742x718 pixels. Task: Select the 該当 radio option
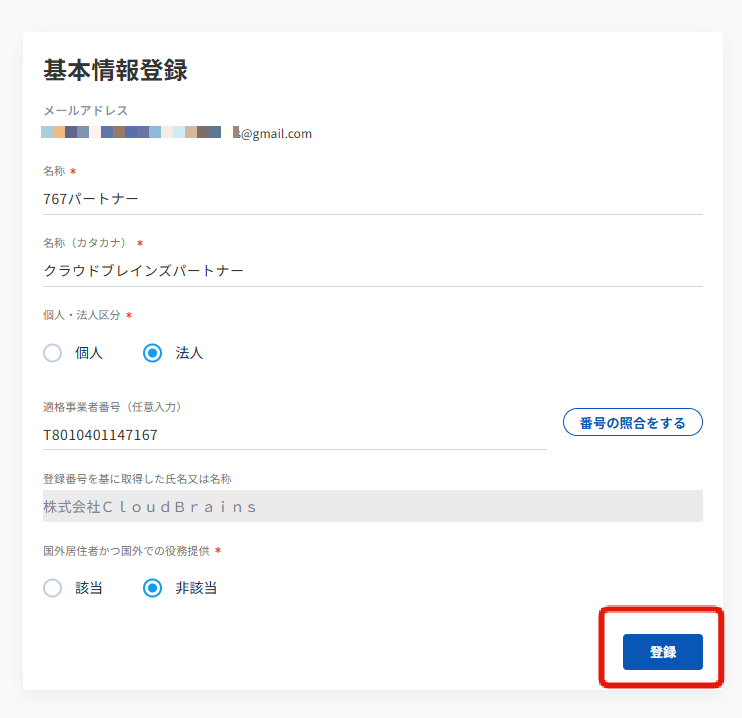pos(53,588)
